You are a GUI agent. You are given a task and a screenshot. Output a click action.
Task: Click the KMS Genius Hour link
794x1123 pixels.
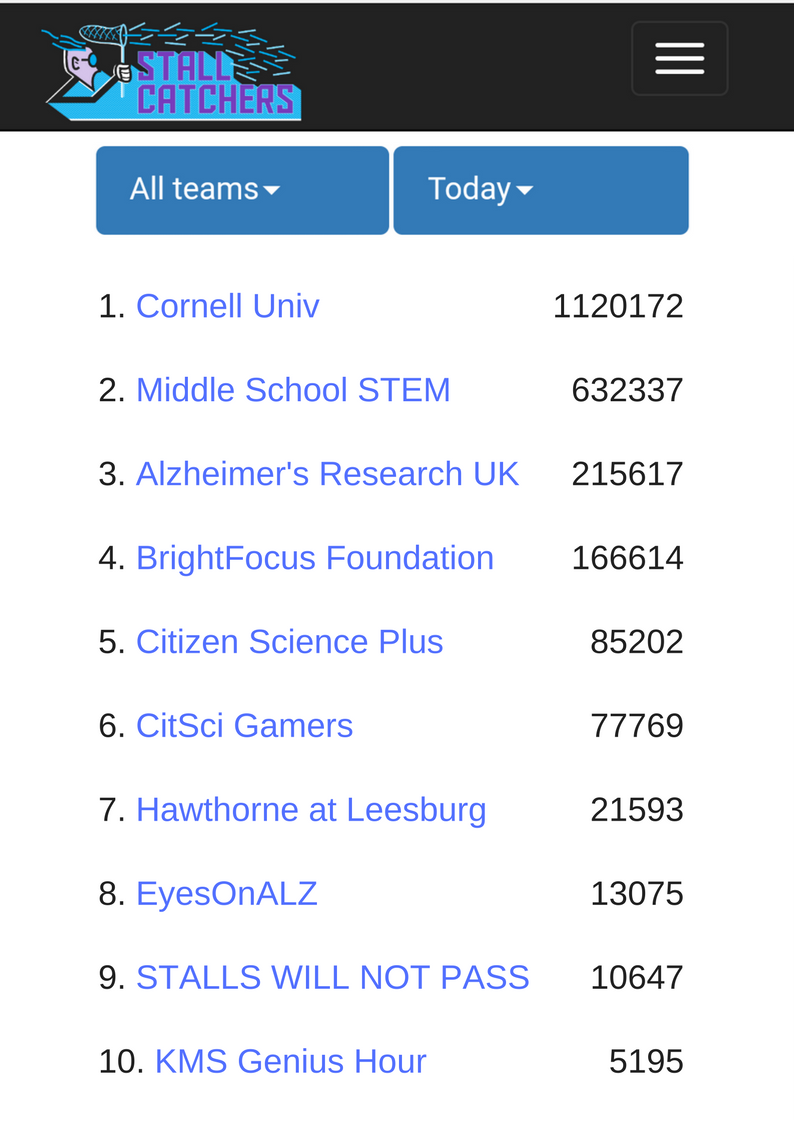(x=290, y=1061)
